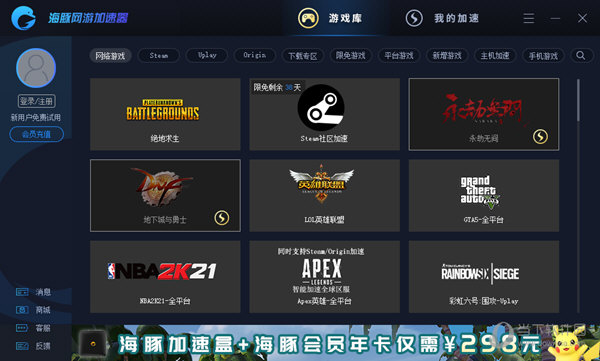
Task: Switch to 游戏库 tab
Action: point(331,18)
